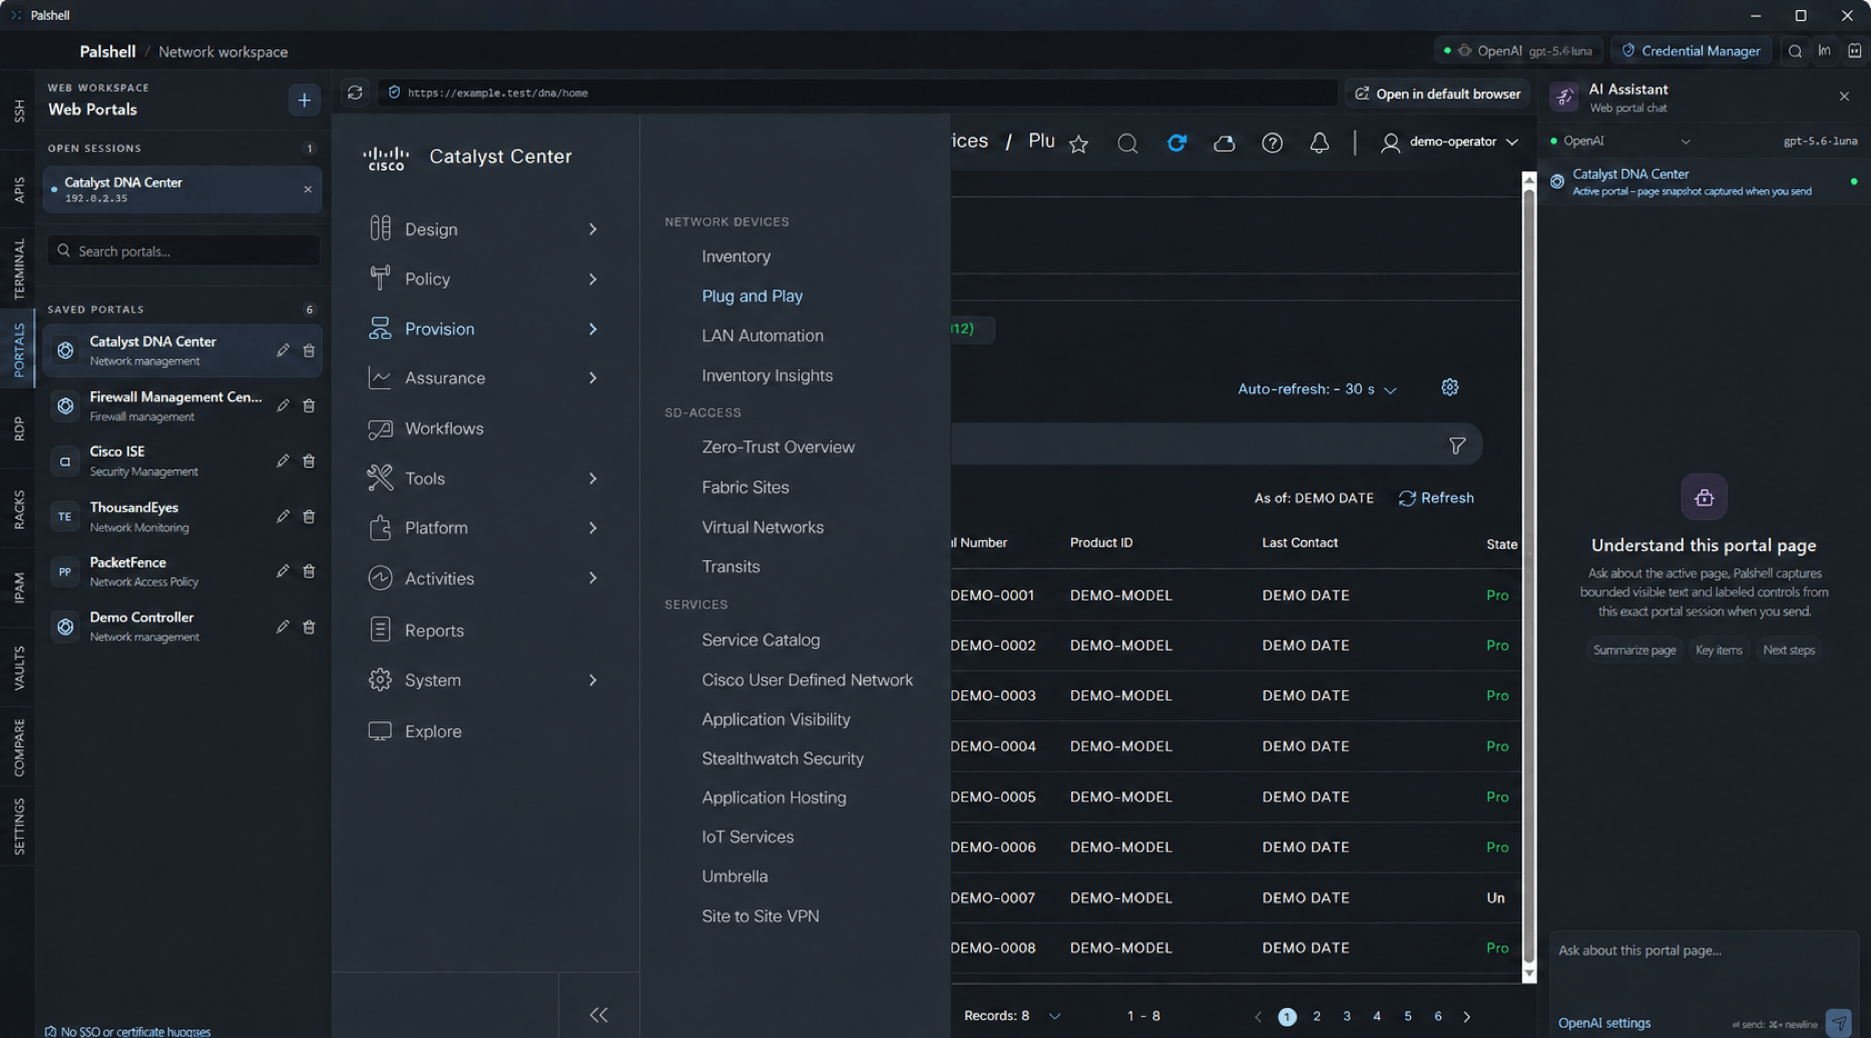Screen dimensions: 1871x1038
Task: Open the notifications bell
Action: coord(1320,143)
